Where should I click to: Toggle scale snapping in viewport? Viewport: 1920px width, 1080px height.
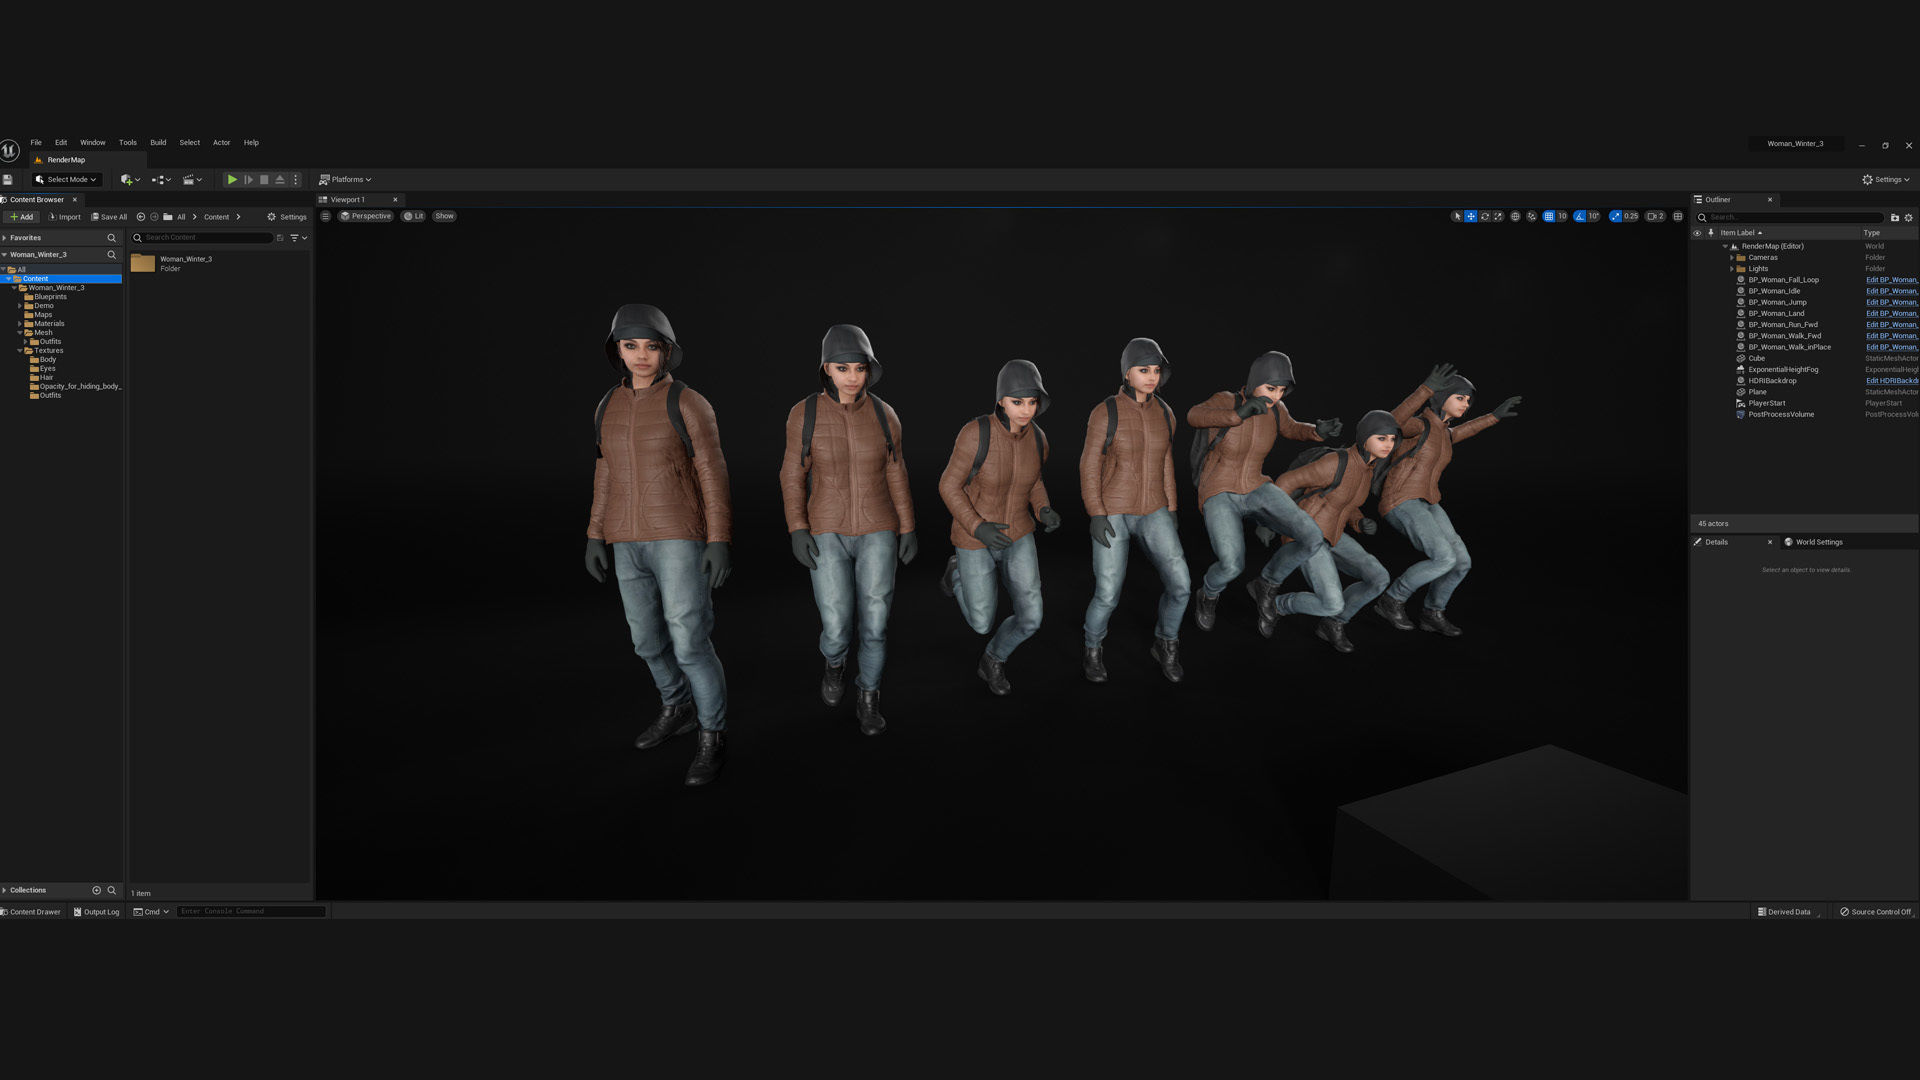point(1615,216)
